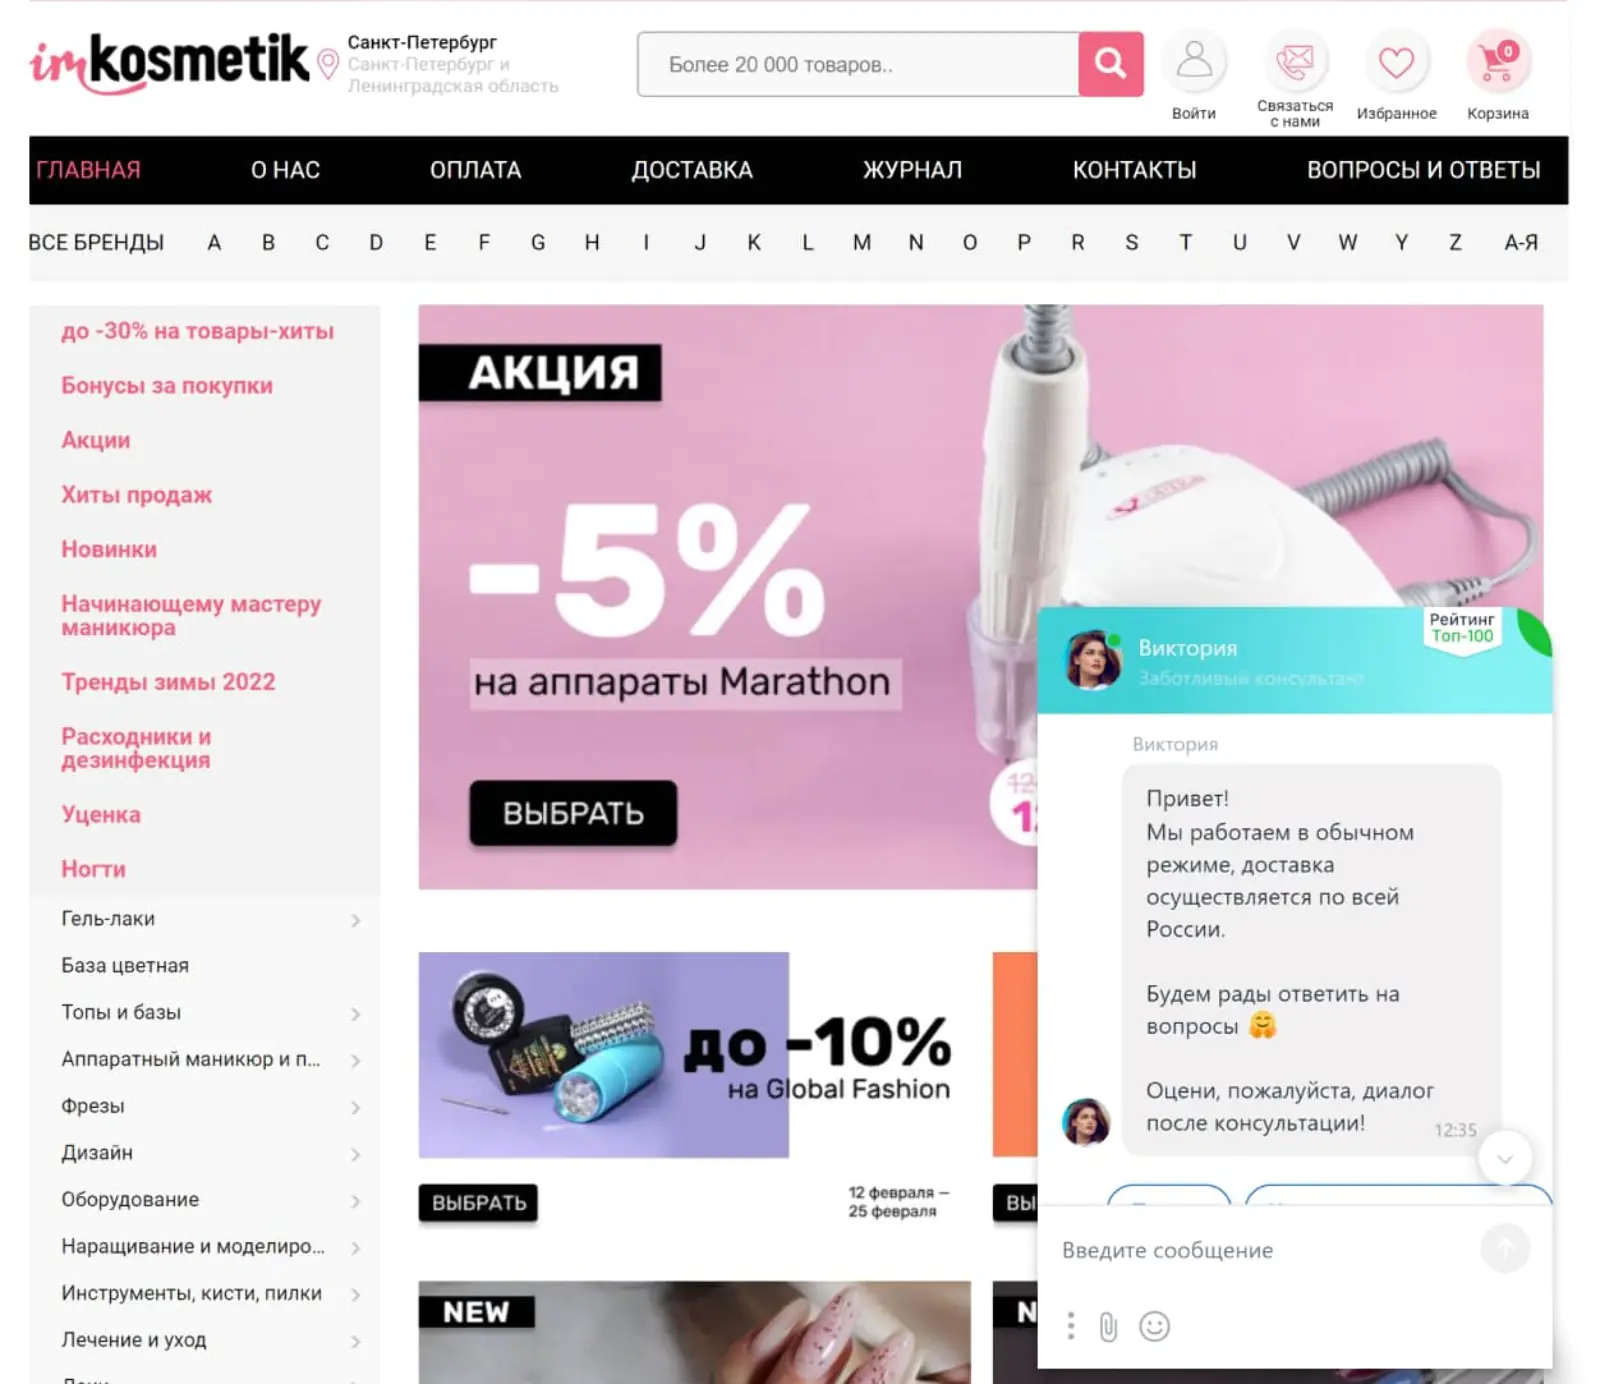Click the paperclip attachment icon in chat
The height and width of the screenshot is (1384, 1600).
(x=1108, y=1327)
